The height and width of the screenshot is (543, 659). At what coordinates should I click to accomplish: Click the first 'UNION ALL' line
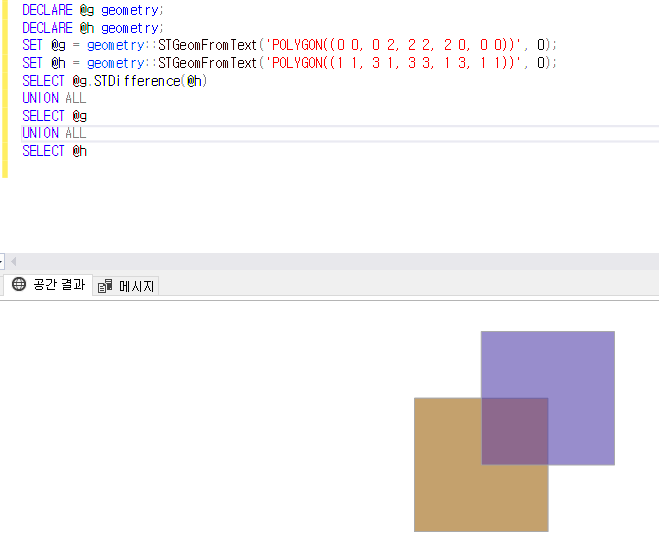pos(54,98)
